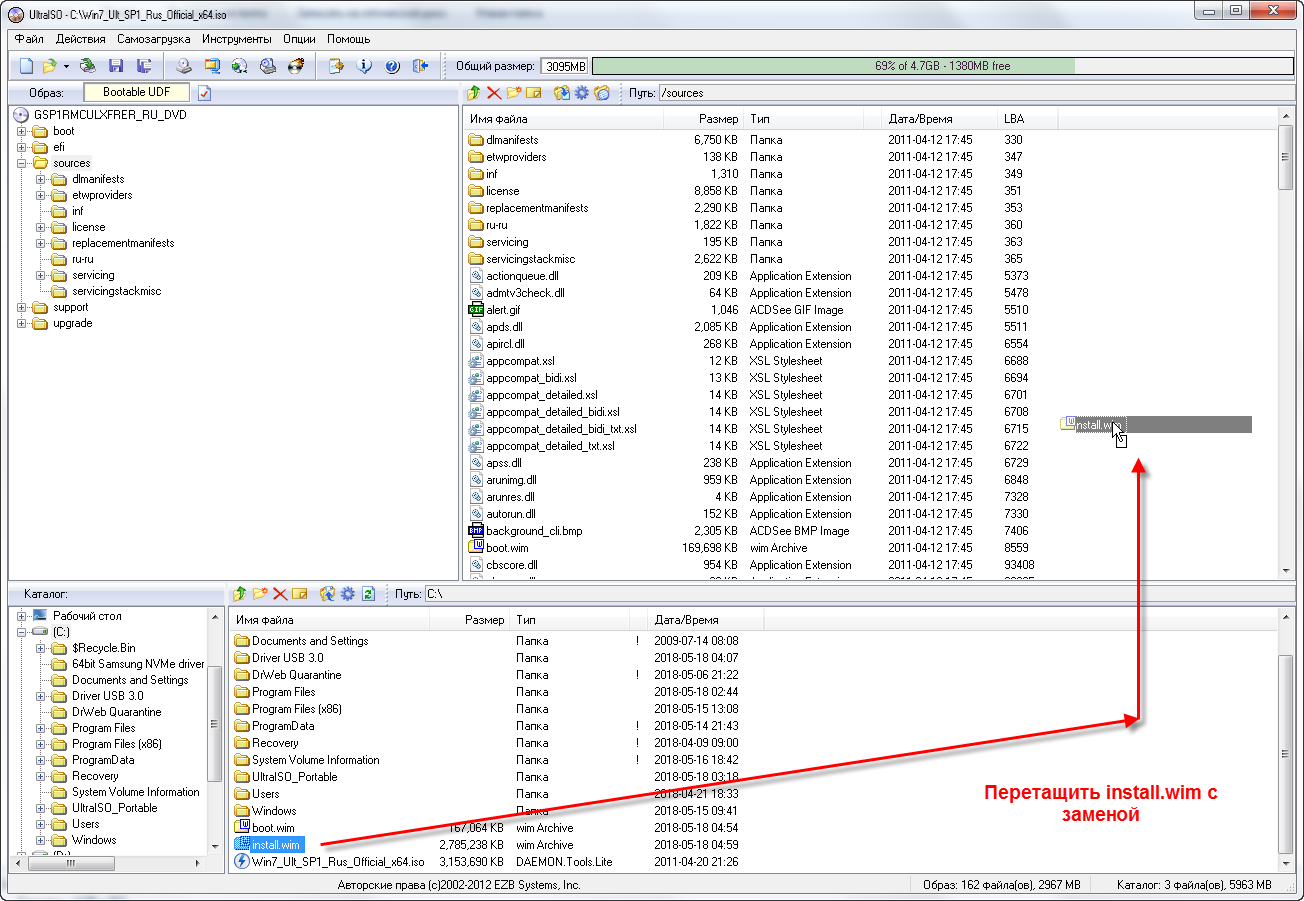Click the Mount to virtual drive icon
Image resolution: width=1304 pixels, height=901 pixels.
click(x=268, y=66)
